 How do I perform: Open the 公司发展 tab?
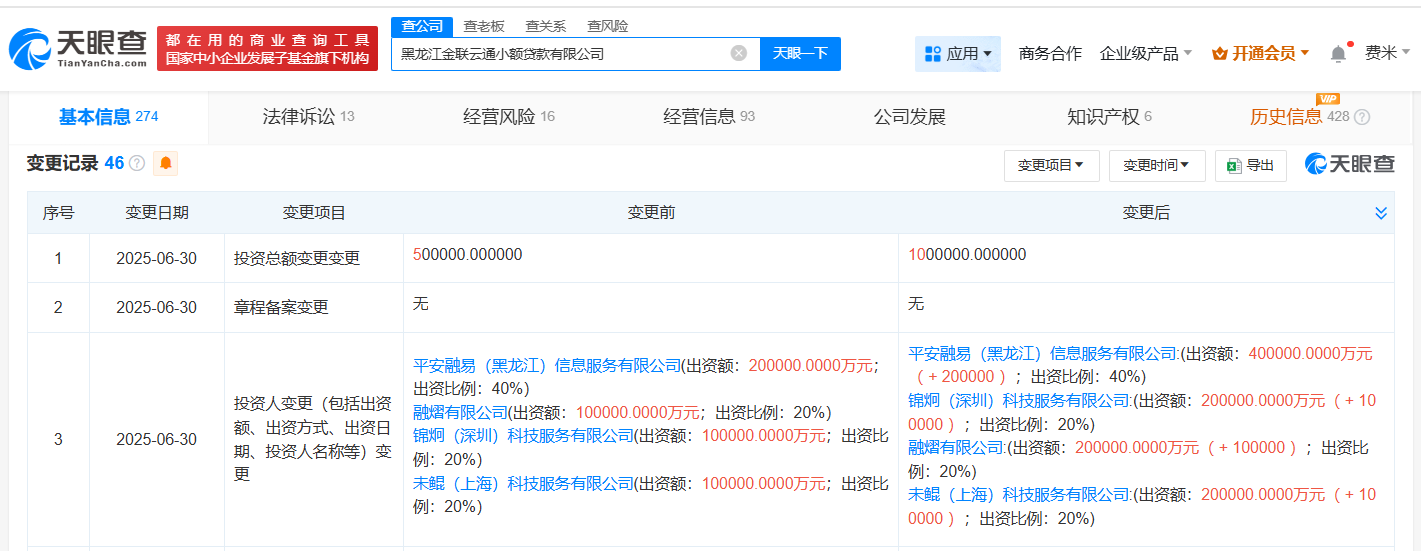[x=909, y=117]
